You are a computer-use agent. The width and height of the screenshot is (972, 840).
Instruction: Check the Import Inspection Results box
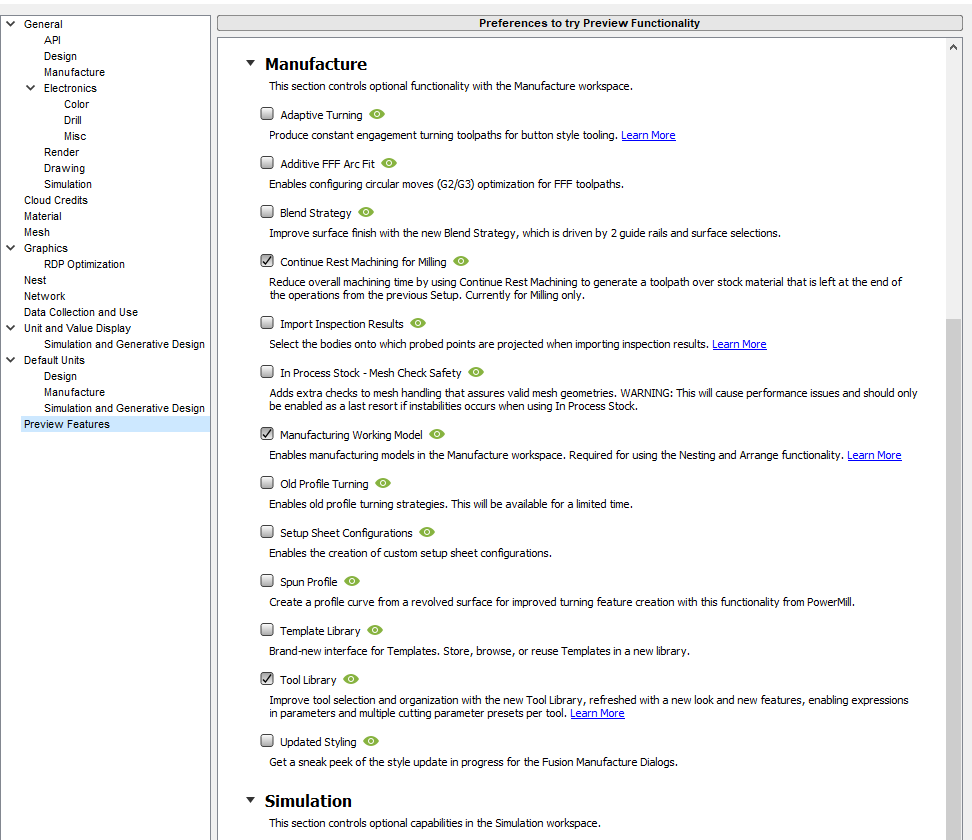(x=267, y=322)
